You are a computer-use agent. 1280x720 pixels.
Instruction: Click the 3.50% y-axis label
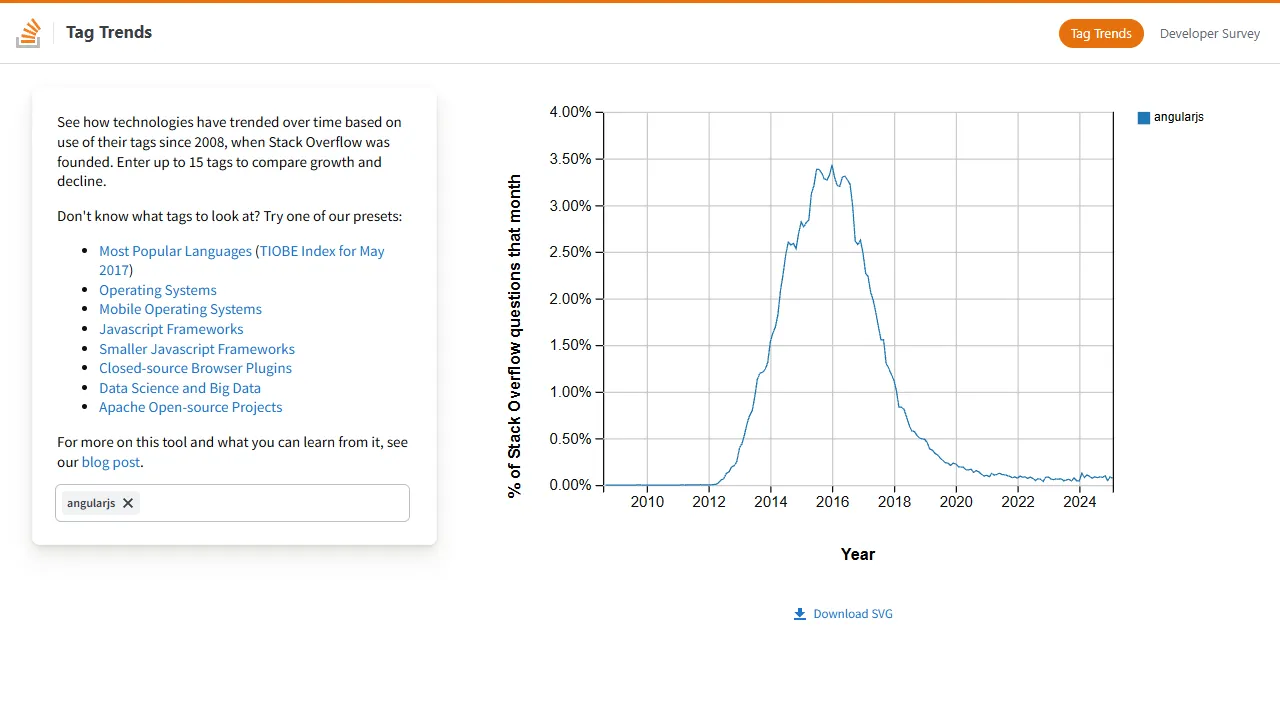point(570,159)
